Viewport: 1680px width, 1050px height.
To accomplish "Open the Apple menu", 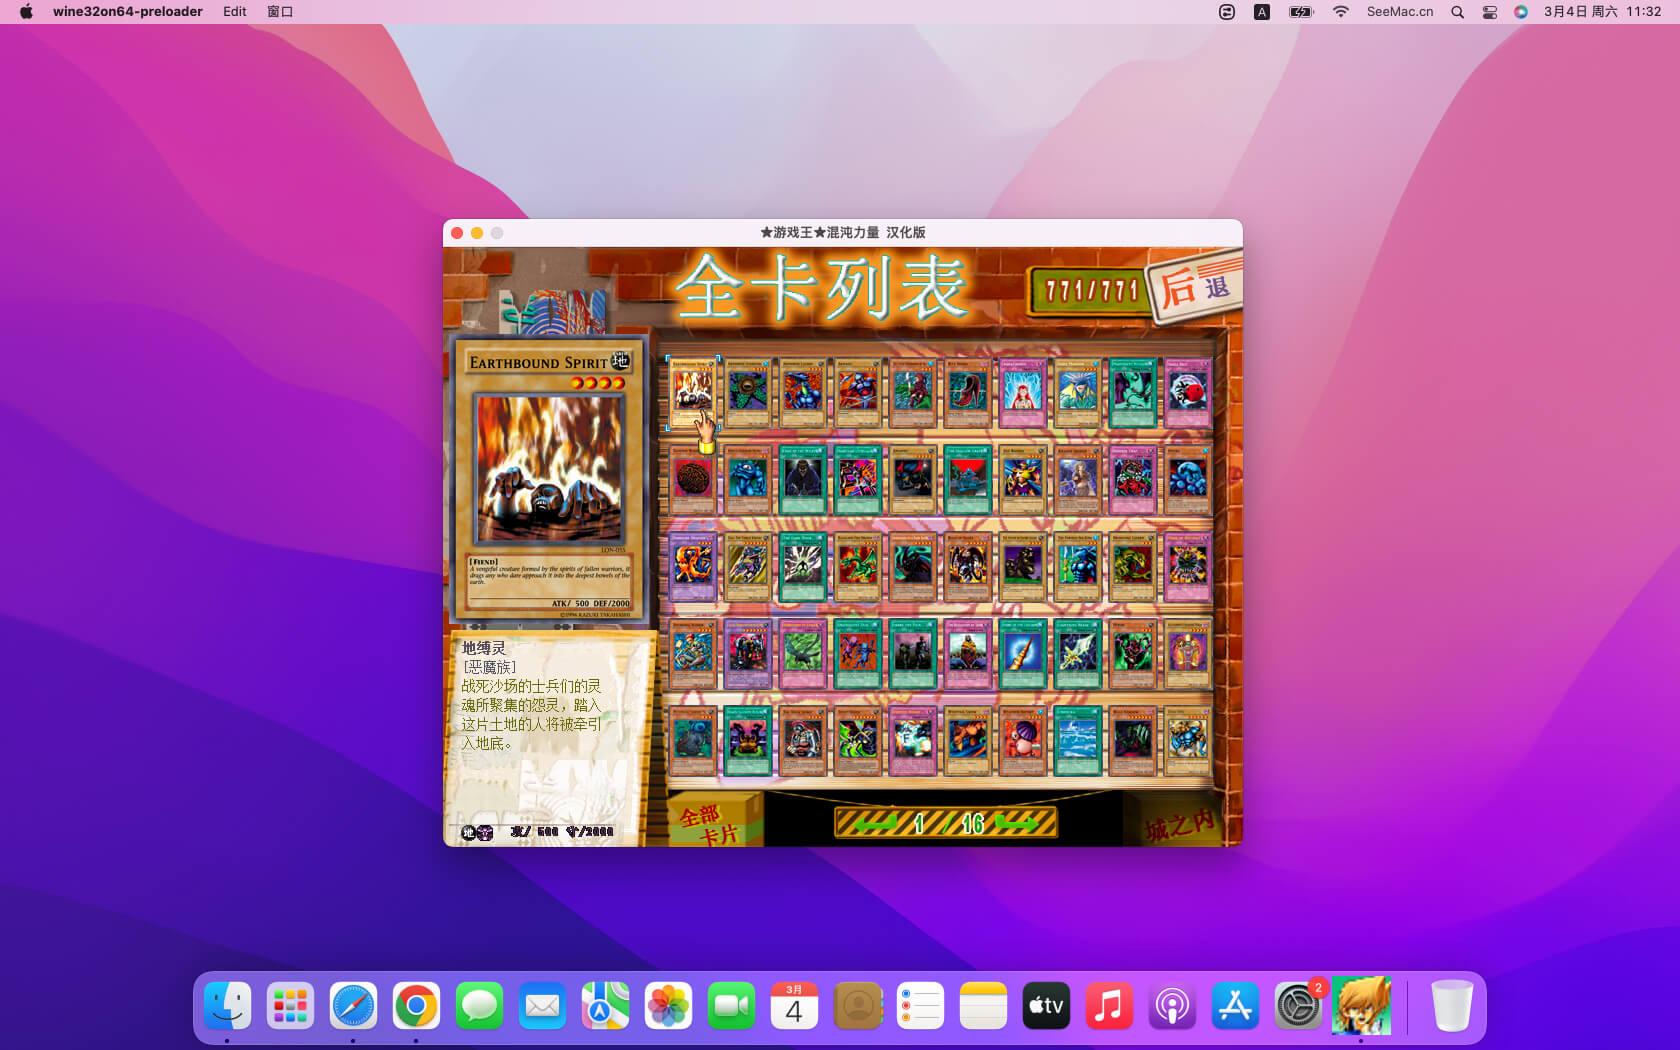I will pyautogui.click(x=26, y=11).
